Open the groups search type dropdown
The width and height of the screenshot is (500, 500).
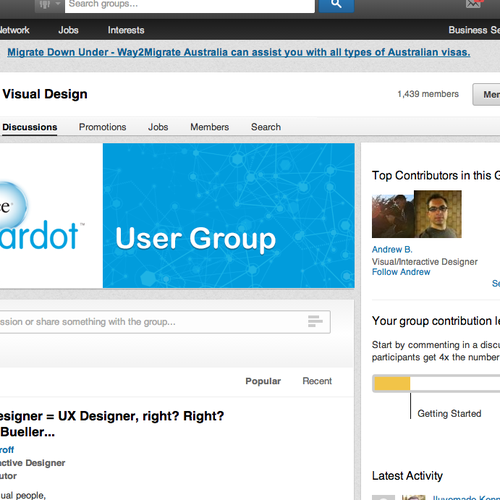tap(49, 5)
